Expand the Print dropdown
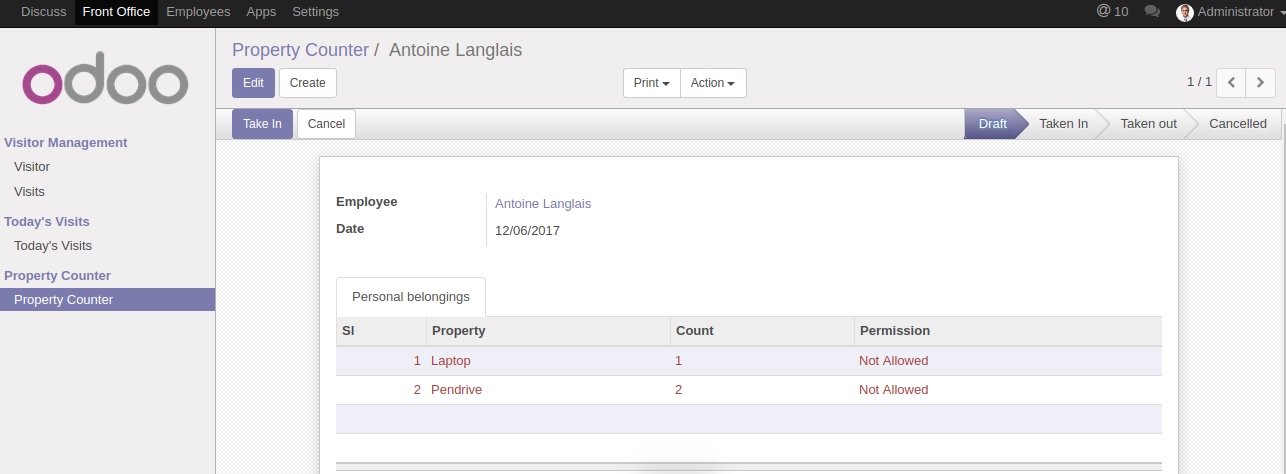The height and width of the screenshot is (474, 1286). point(651,83)
